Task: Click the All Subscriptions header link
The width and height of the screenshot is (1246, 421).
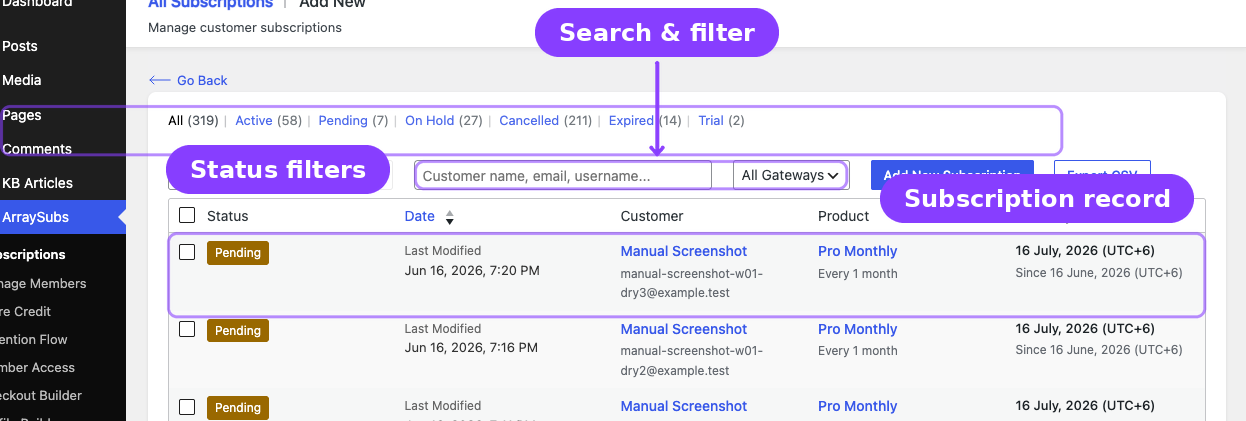Action: click(x=211, y=4)
